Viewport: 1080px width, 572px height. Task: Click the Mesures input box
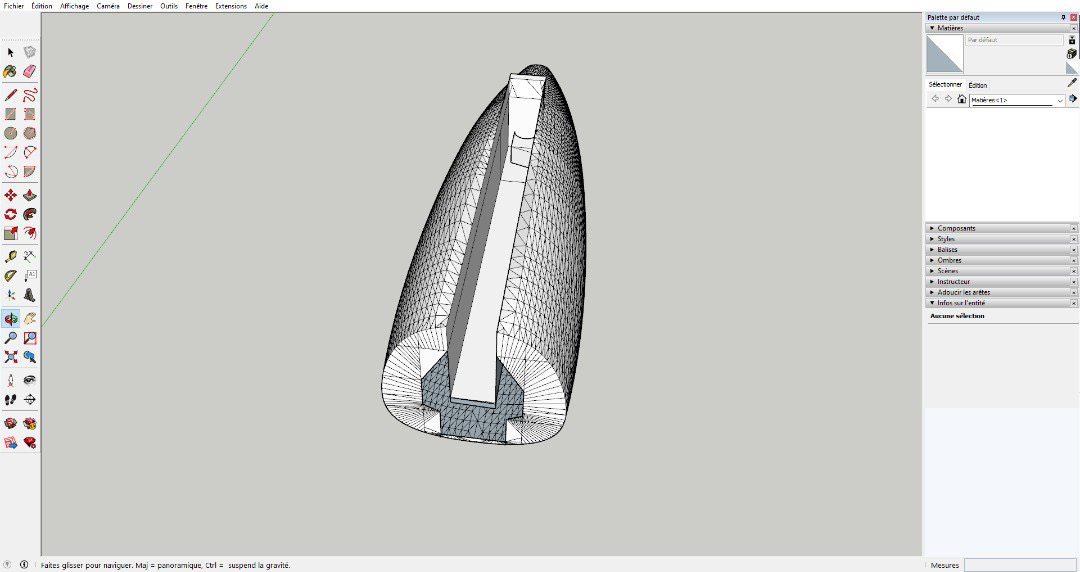coord(1020,565)
